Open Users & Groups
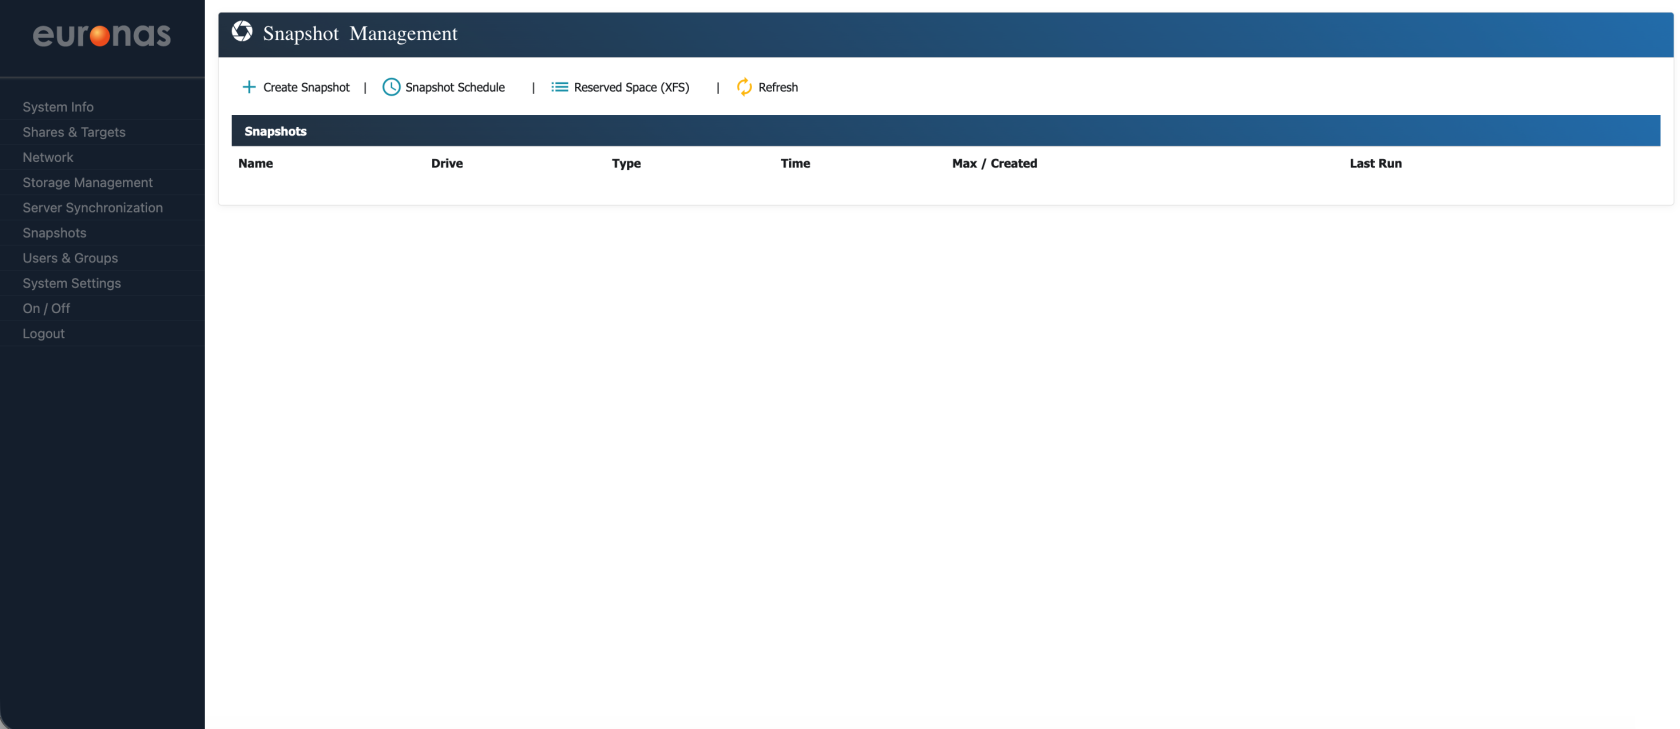 [x=70, y=258]
